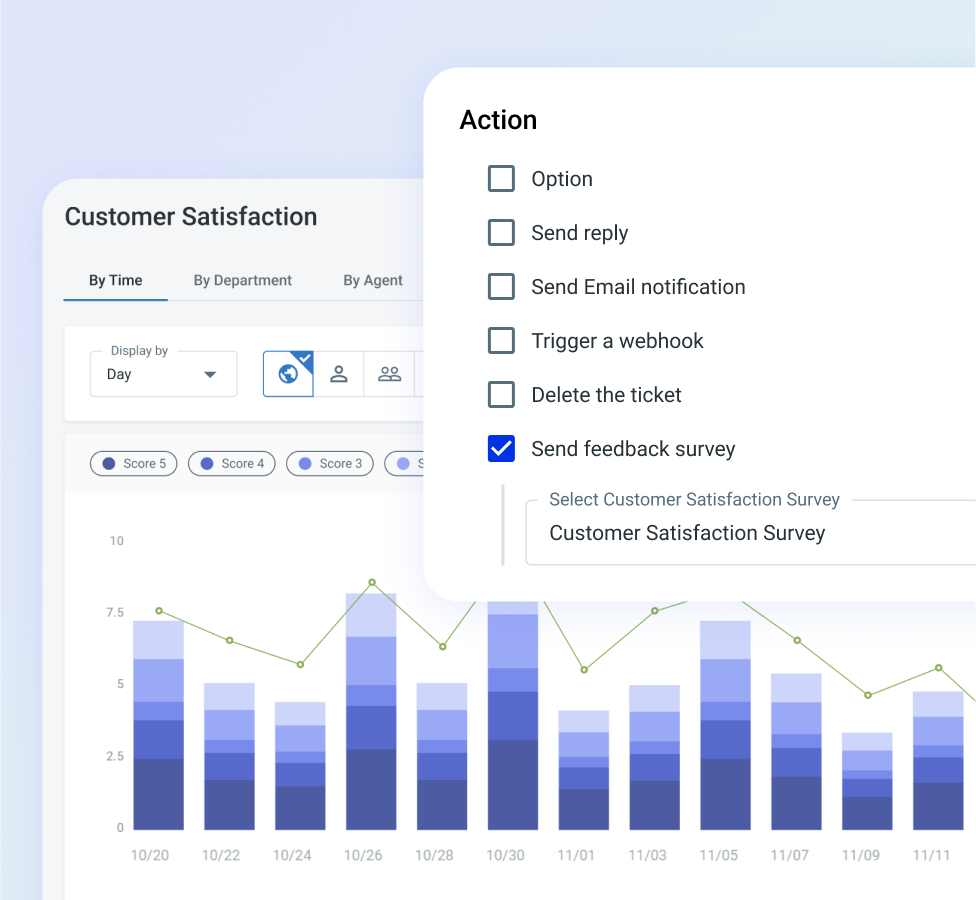The width and height of the screenshot is (976, 900).
Task: Select the single person filter icon
Action: tap(339, 374)
